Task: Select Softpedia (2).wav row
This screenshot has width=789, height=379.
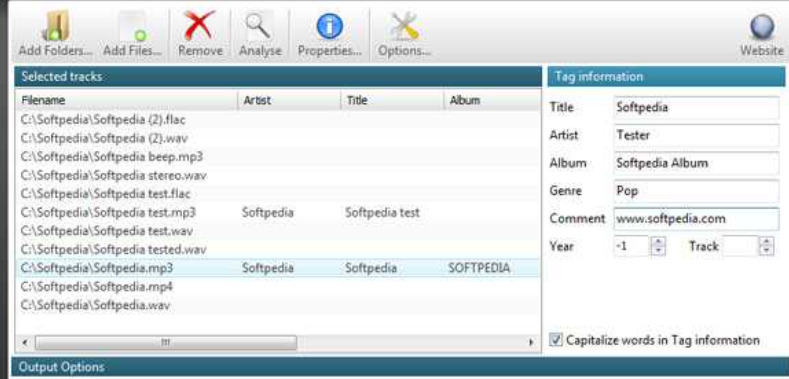Action: pyautogui.click(x=278, y=138)
